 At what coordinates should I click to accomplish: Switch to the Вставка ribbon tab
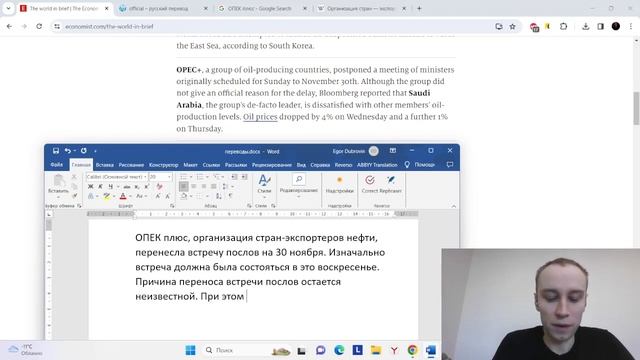[x=104, y=165]
